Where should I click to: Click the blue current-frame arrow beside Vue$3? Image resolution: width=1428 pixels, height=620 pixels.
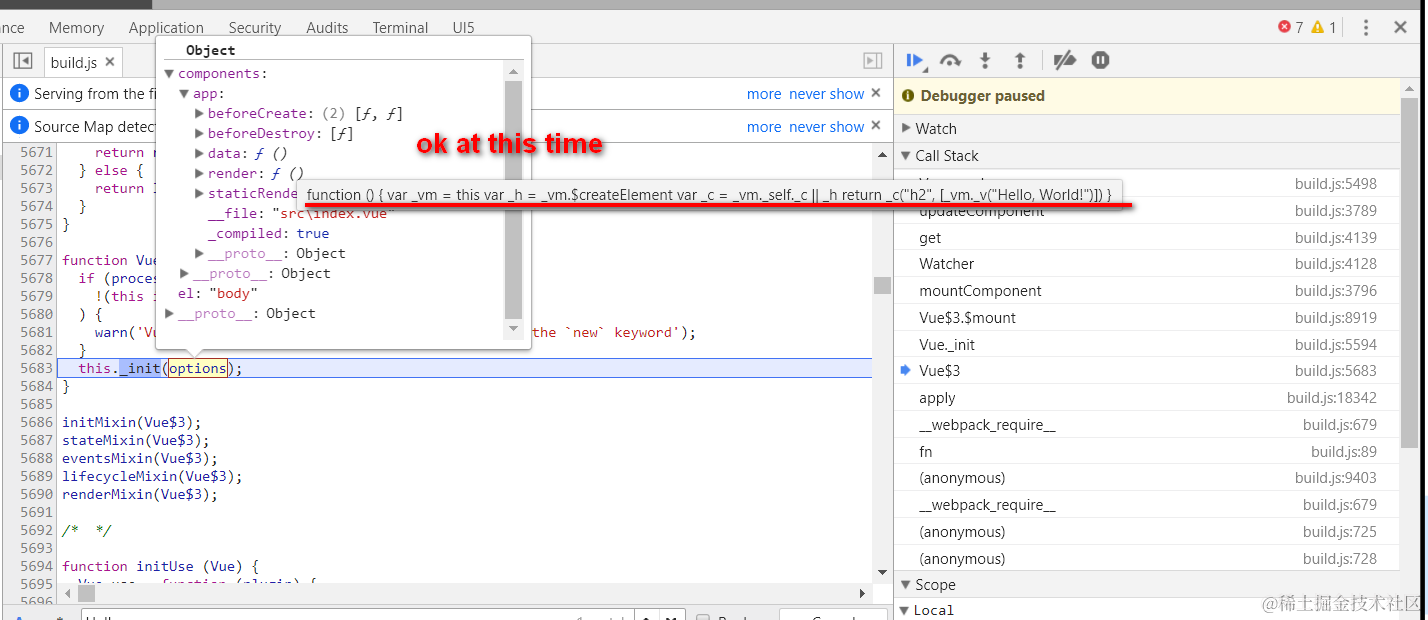click(906, 370)
